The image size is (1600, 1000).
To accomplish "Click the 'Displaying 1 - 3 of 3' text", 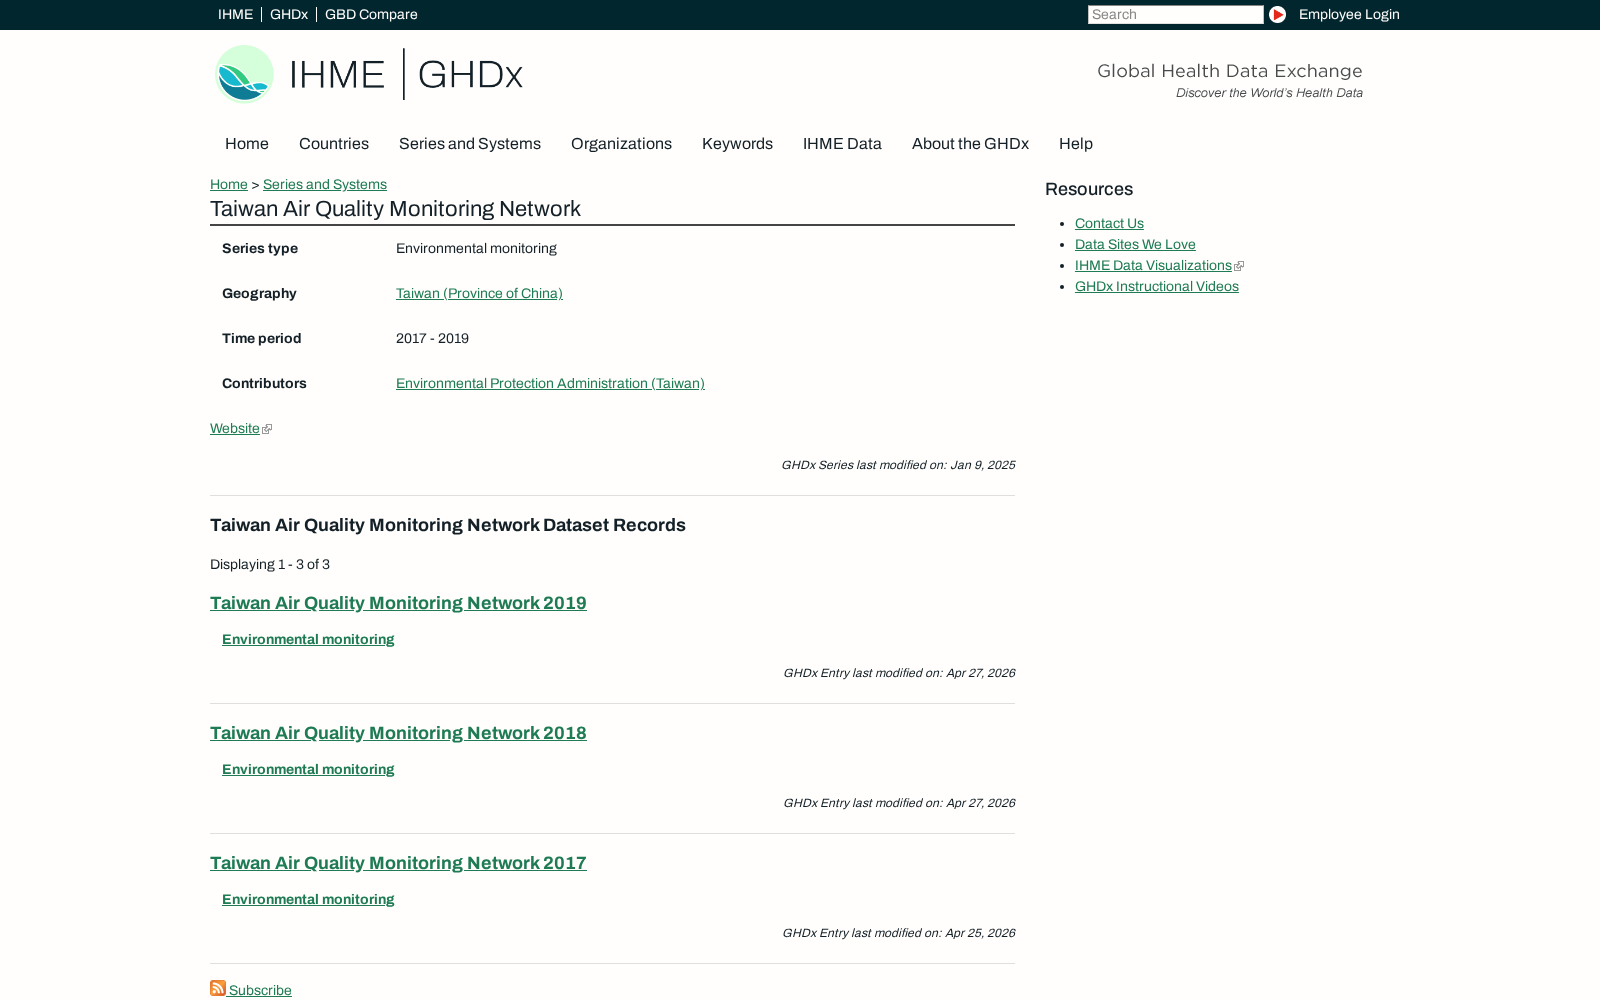I will 270,564.
